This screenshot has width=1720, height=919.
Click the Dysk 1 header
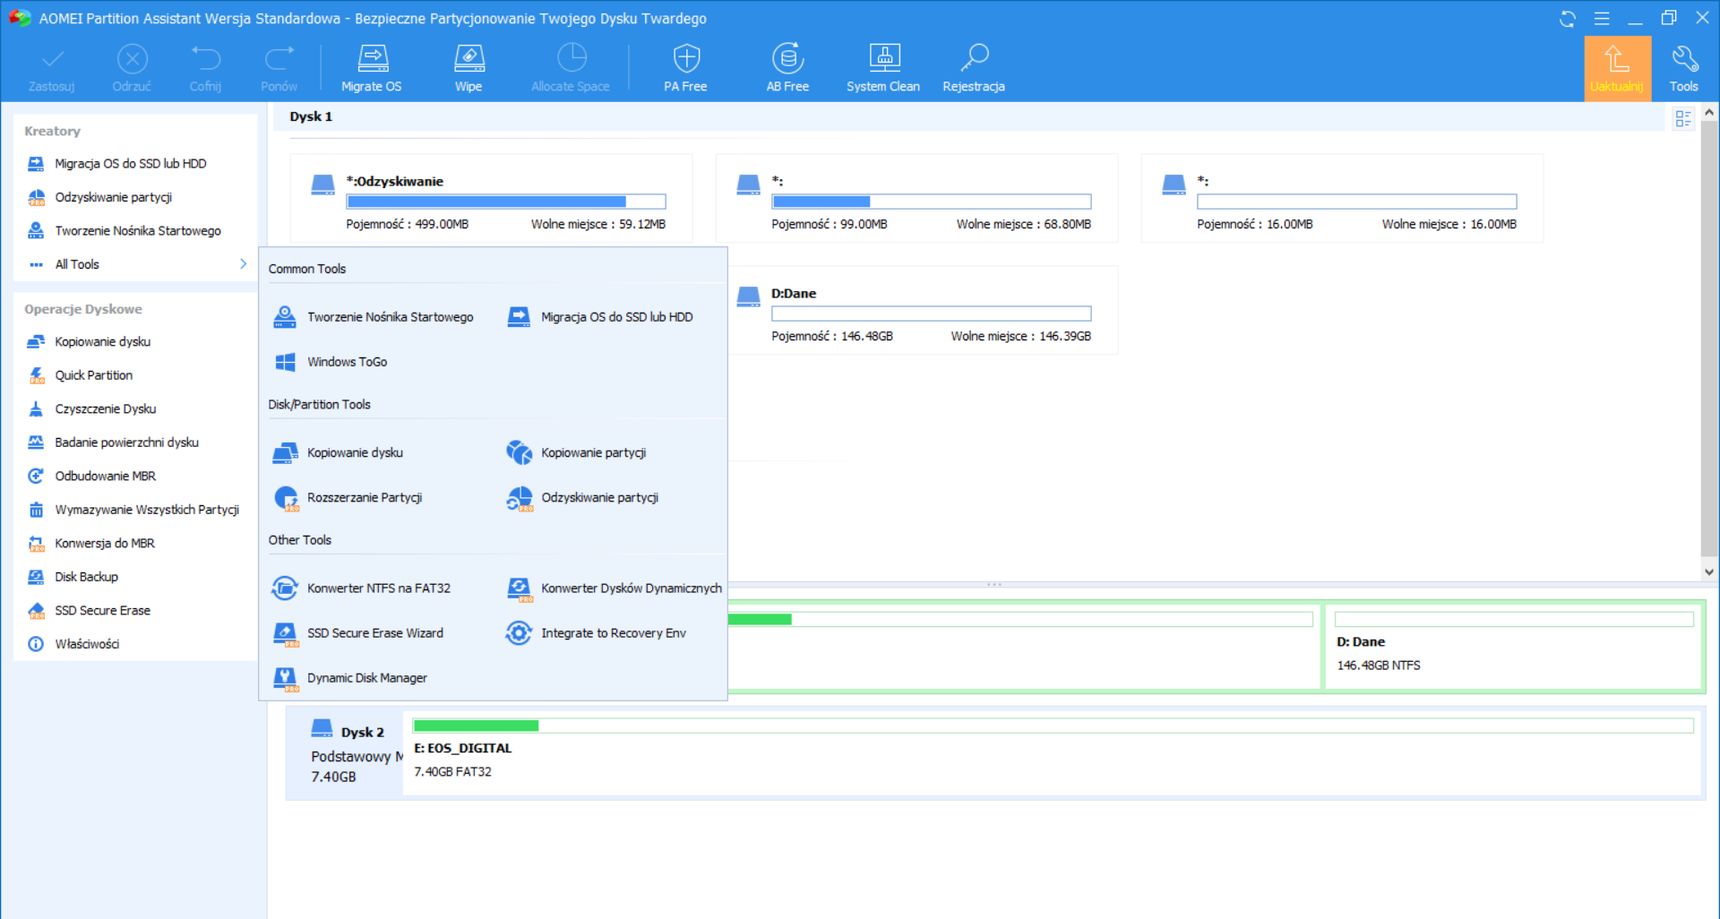pyautogui.click(x=311, y=117)
